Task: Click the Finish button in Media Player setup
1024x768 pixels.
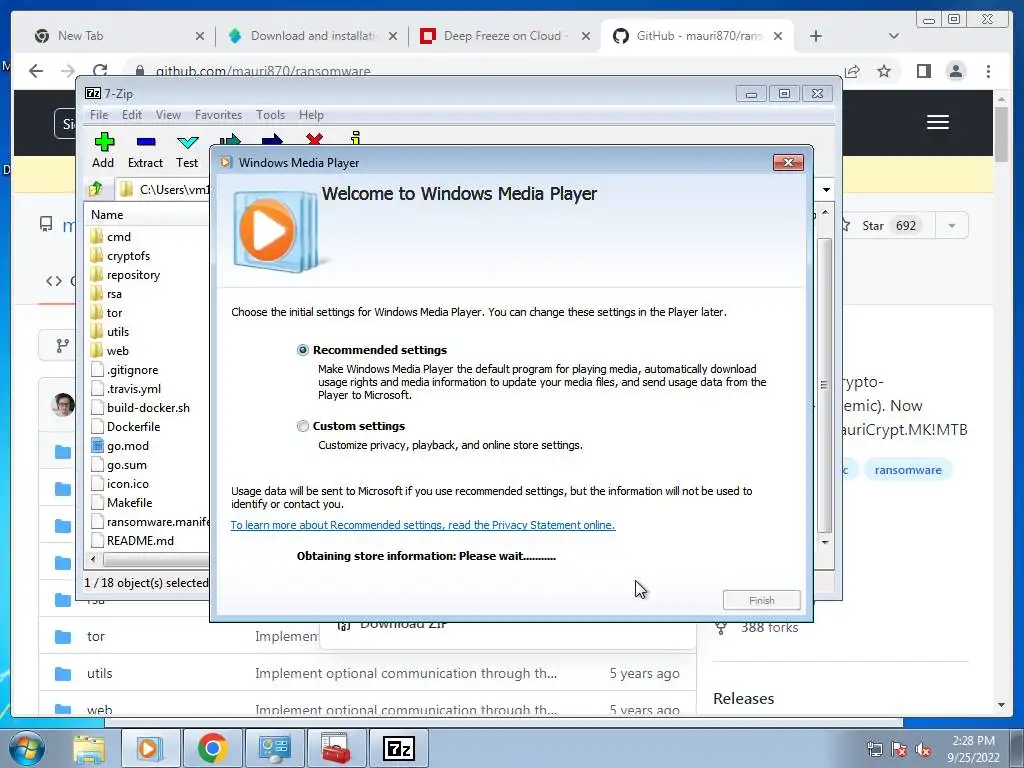Action: click(761, 600)
